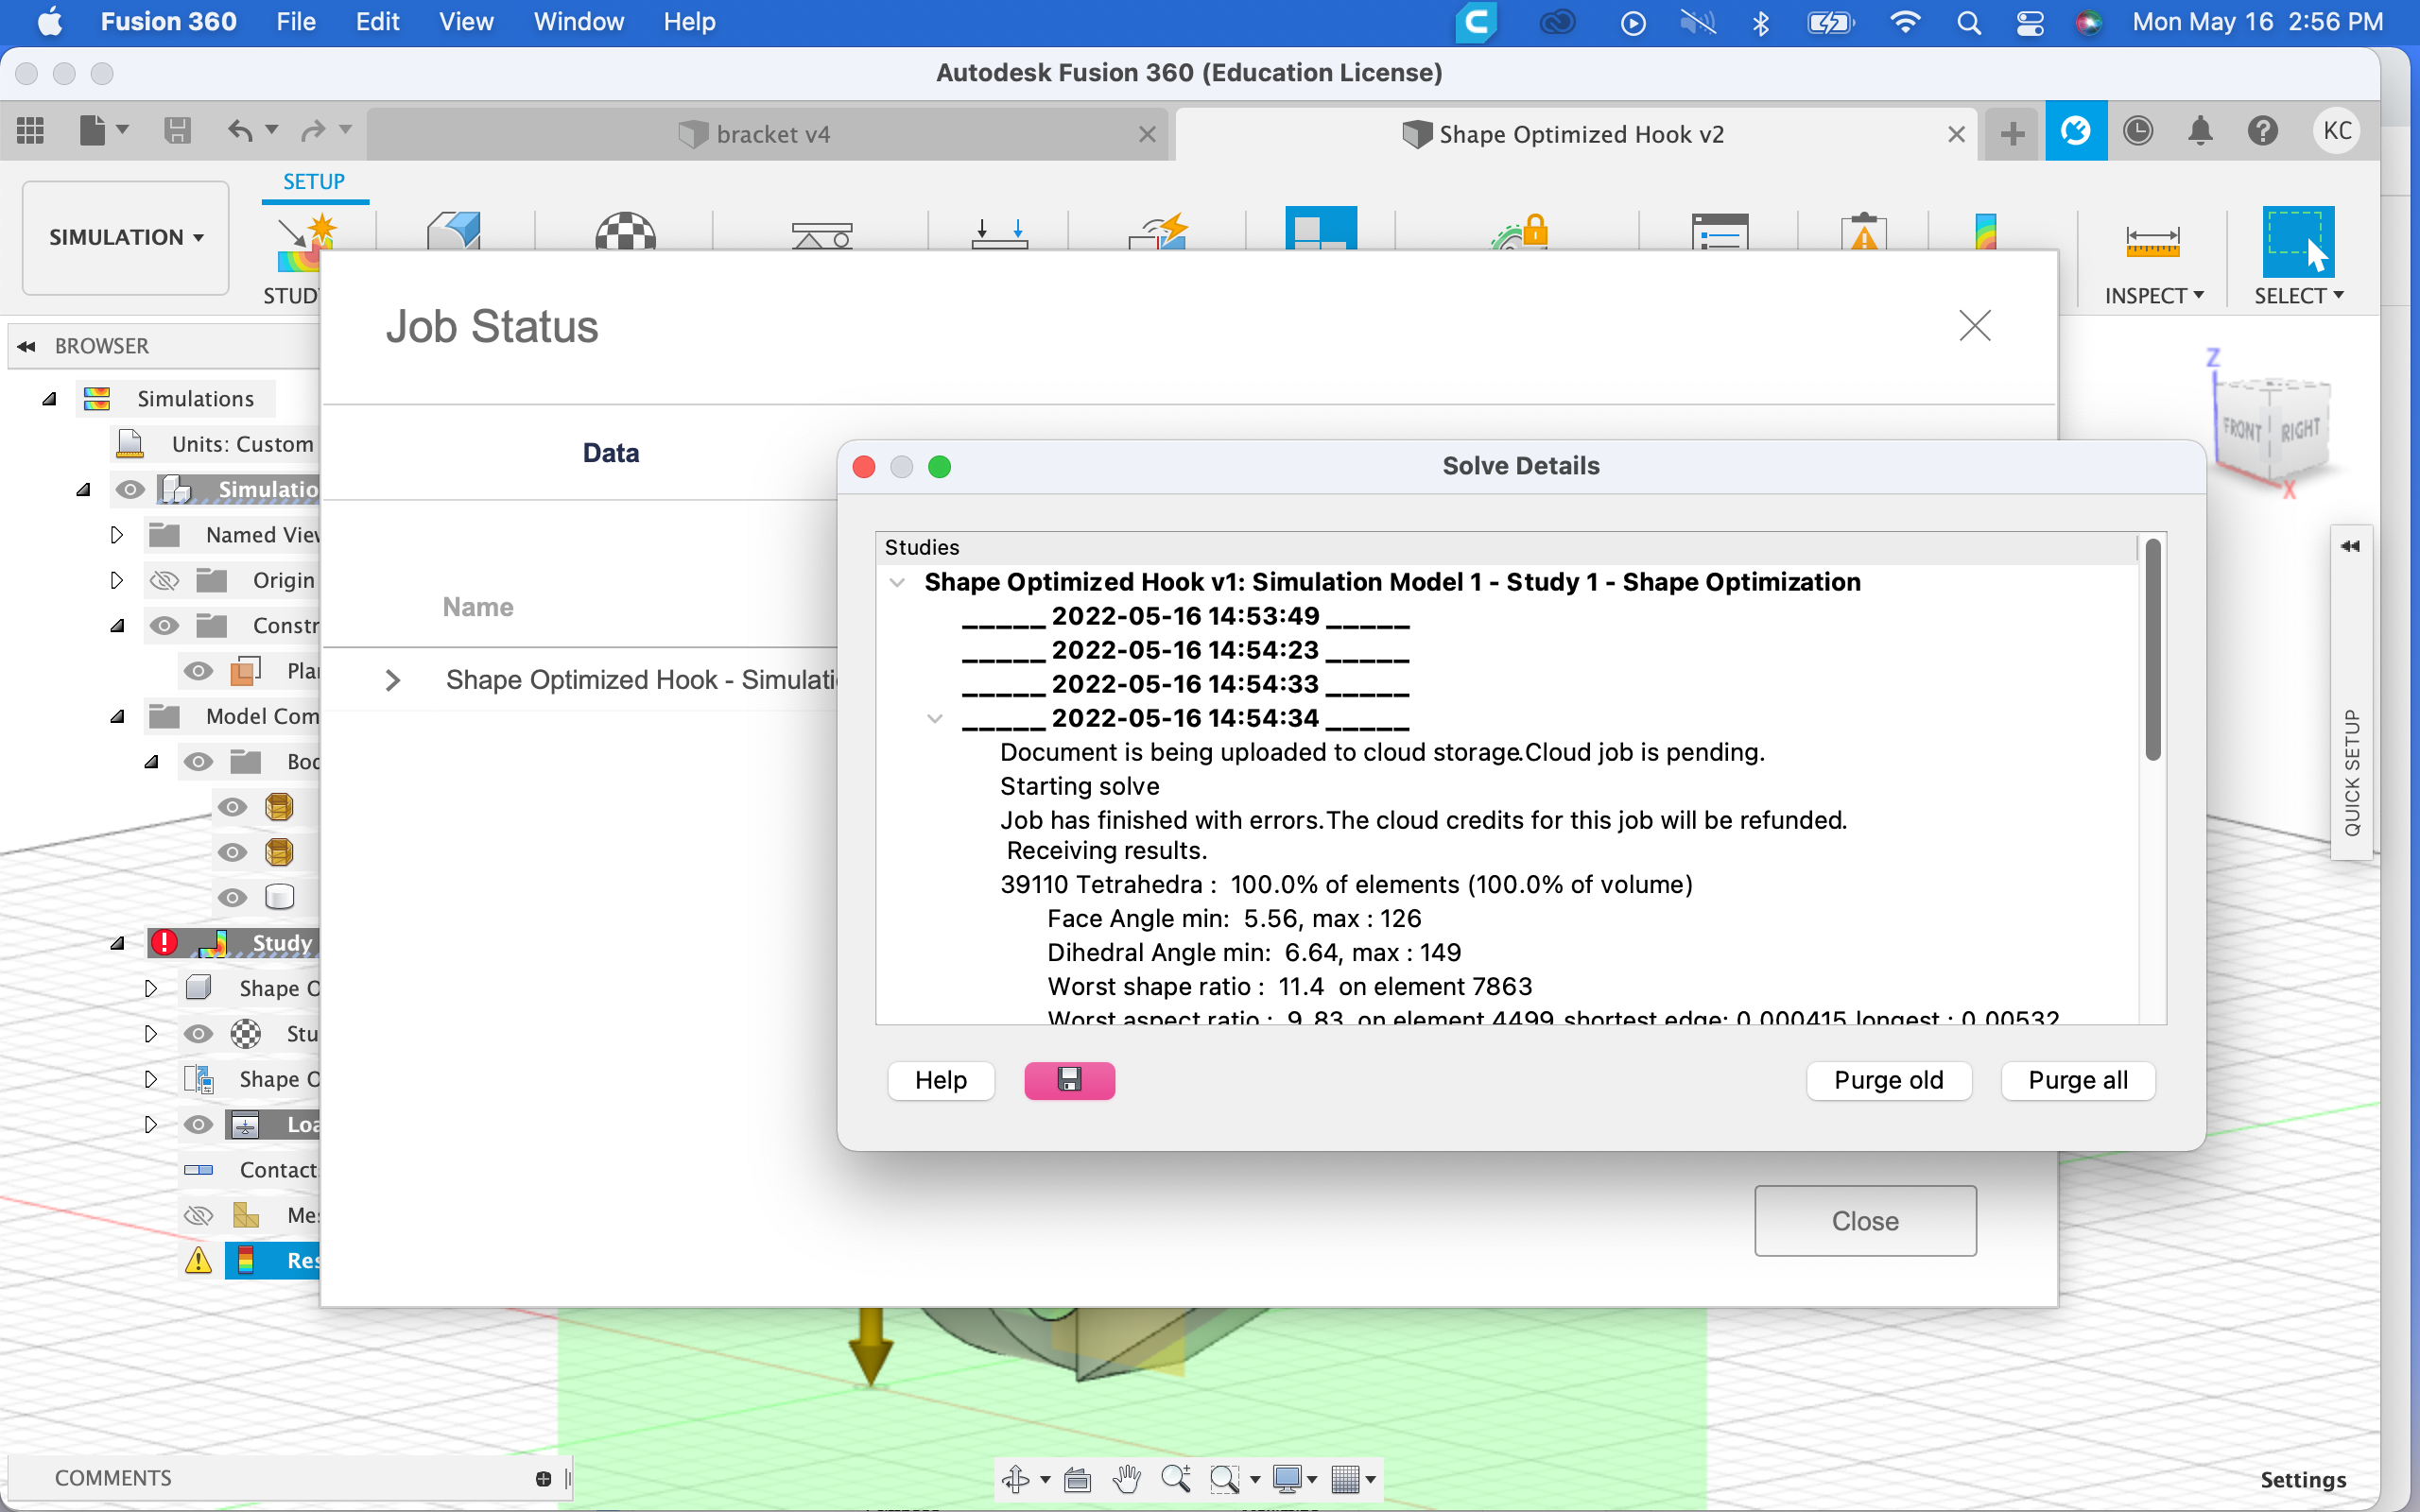Open the Job Status toolbar icon

2137,131
